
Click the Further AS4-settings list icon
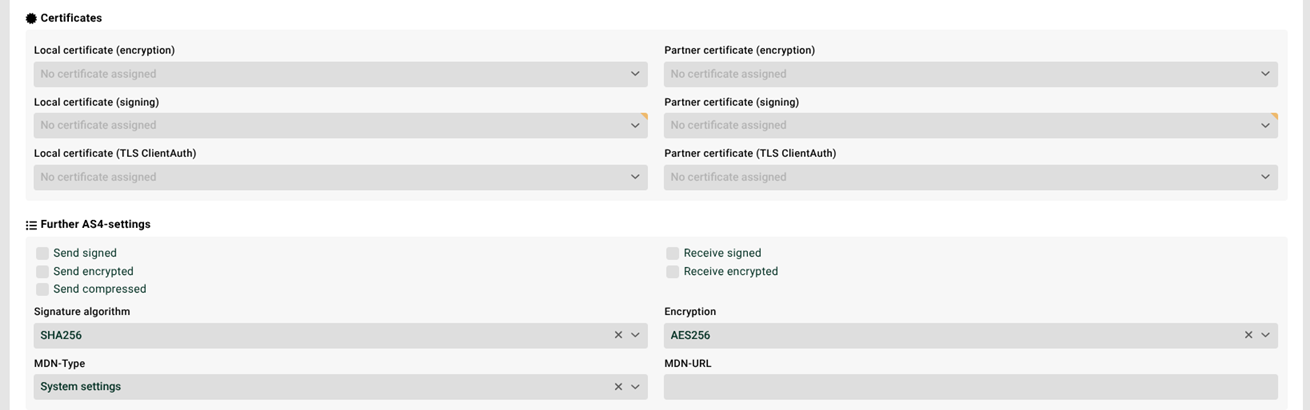pos(31,225)
